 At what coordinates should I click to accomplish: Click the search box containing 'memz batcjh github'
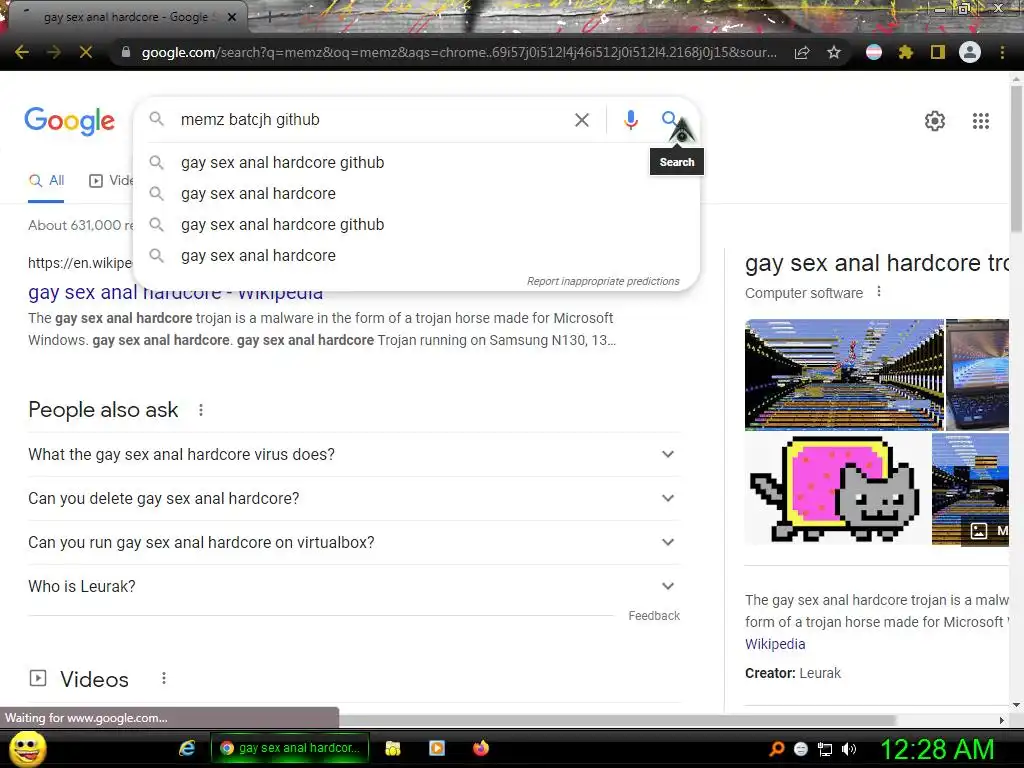click(x=369, y=120)
